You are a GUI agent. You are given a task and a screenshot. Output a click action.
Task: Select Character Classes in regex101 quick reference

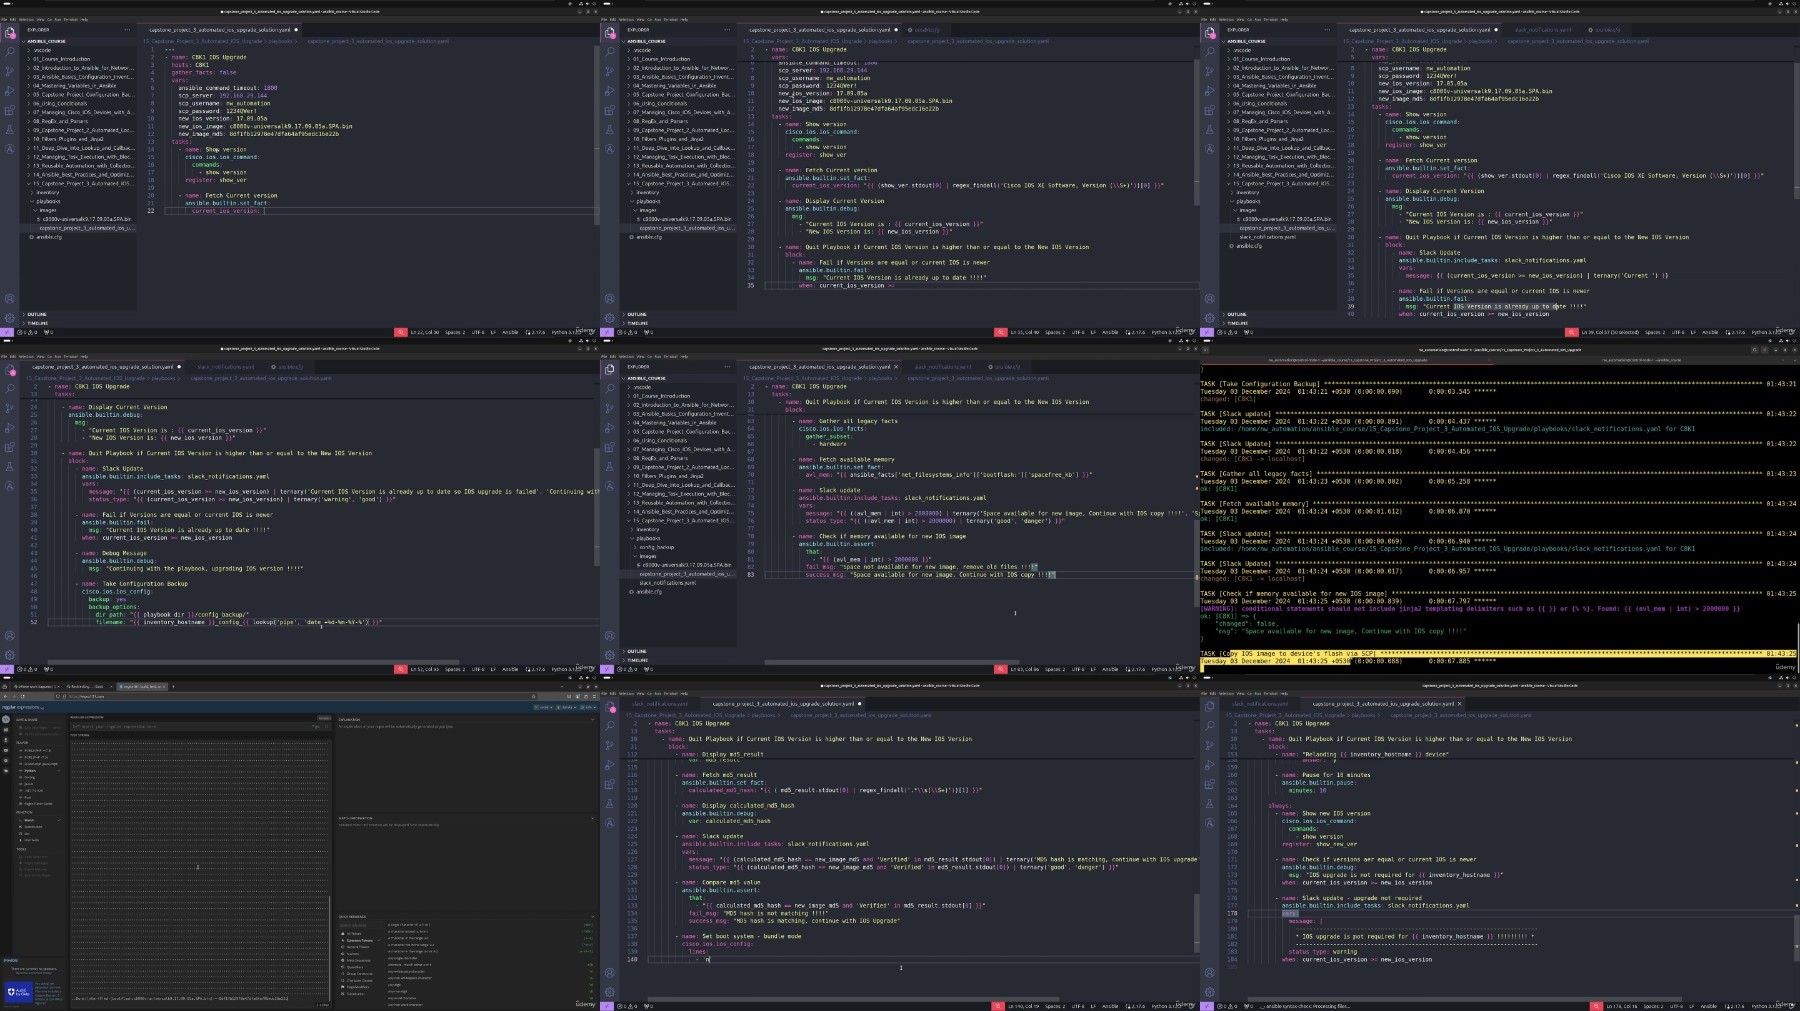click(x=358, y=980)
